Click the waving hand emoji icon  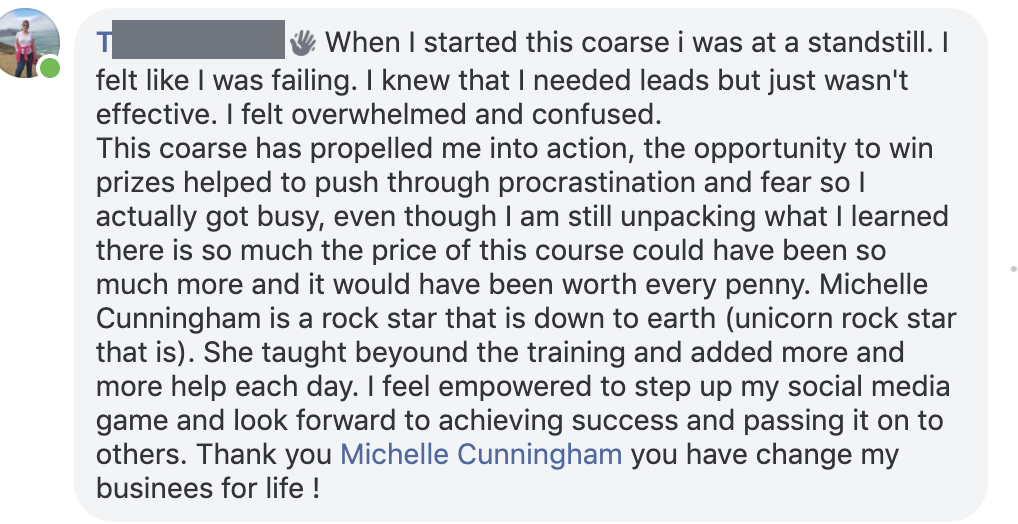(302, 43)
